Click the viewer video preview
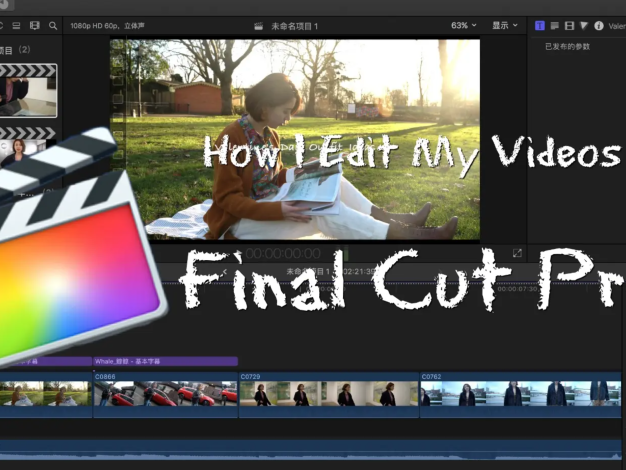 (295, 139)
